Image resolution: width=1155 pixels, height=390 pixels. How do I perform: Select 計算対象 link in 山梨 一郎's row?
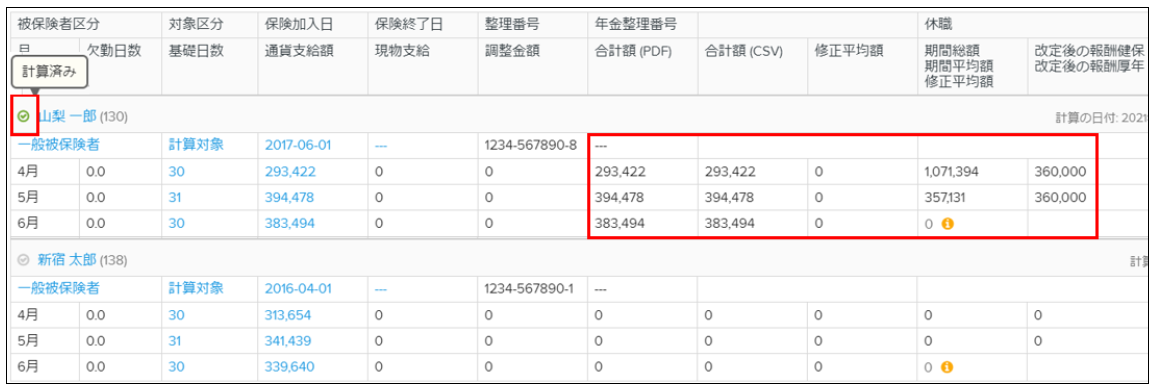[195, 144]
